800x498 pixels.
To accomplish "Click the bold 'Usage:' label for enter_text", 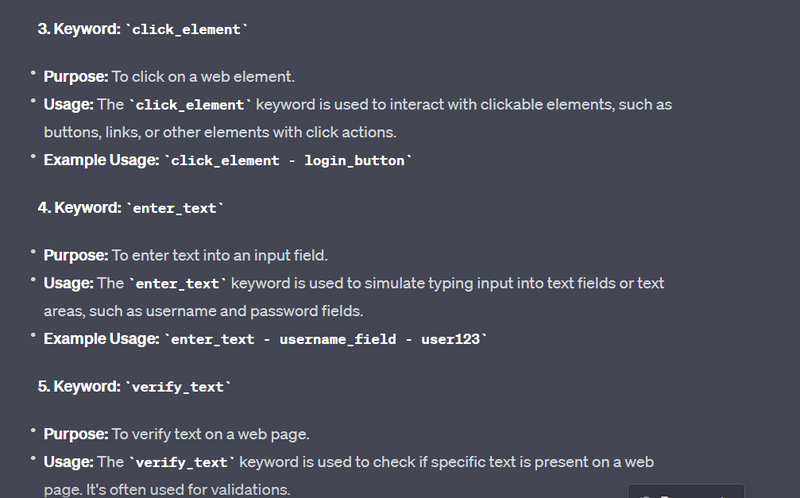I will [68, 283].
